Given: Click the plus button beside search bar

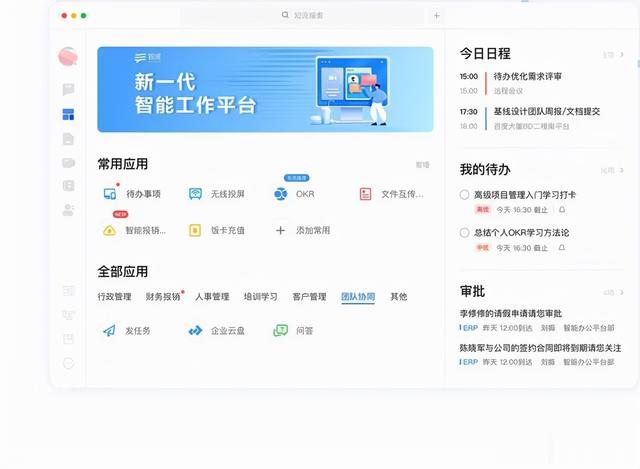Looking at the screenshot, I should 436,16.
